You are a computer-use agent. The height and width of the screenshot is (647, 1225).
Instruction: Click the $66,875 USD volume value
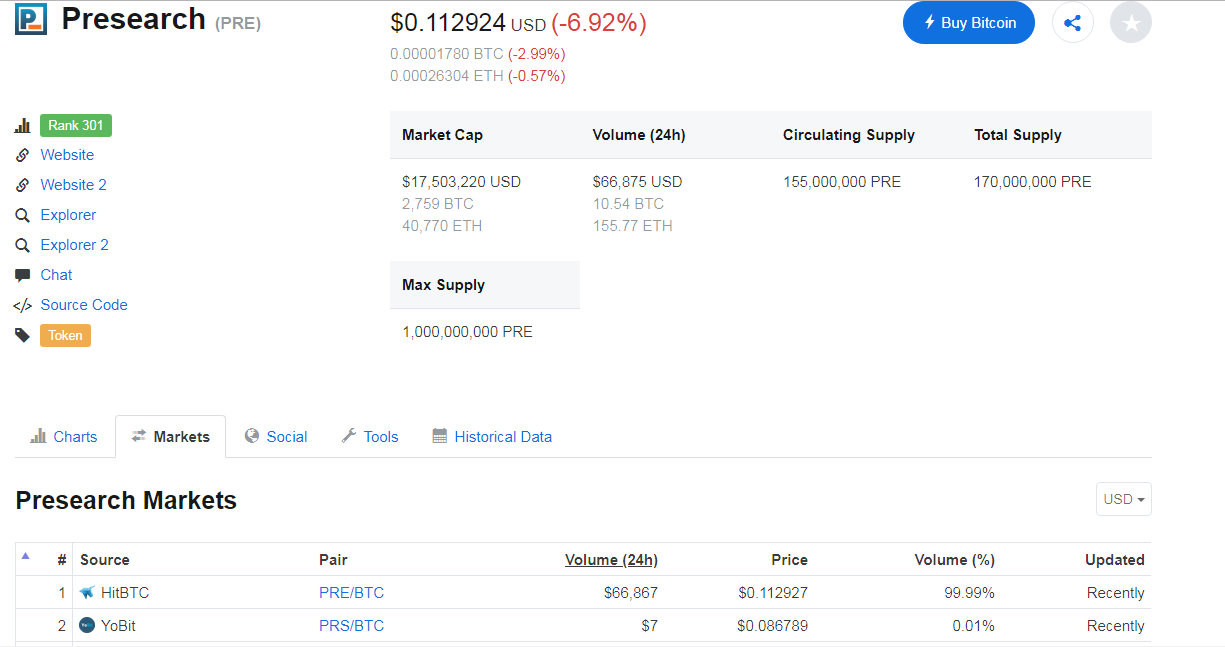(x=637, y=182)
